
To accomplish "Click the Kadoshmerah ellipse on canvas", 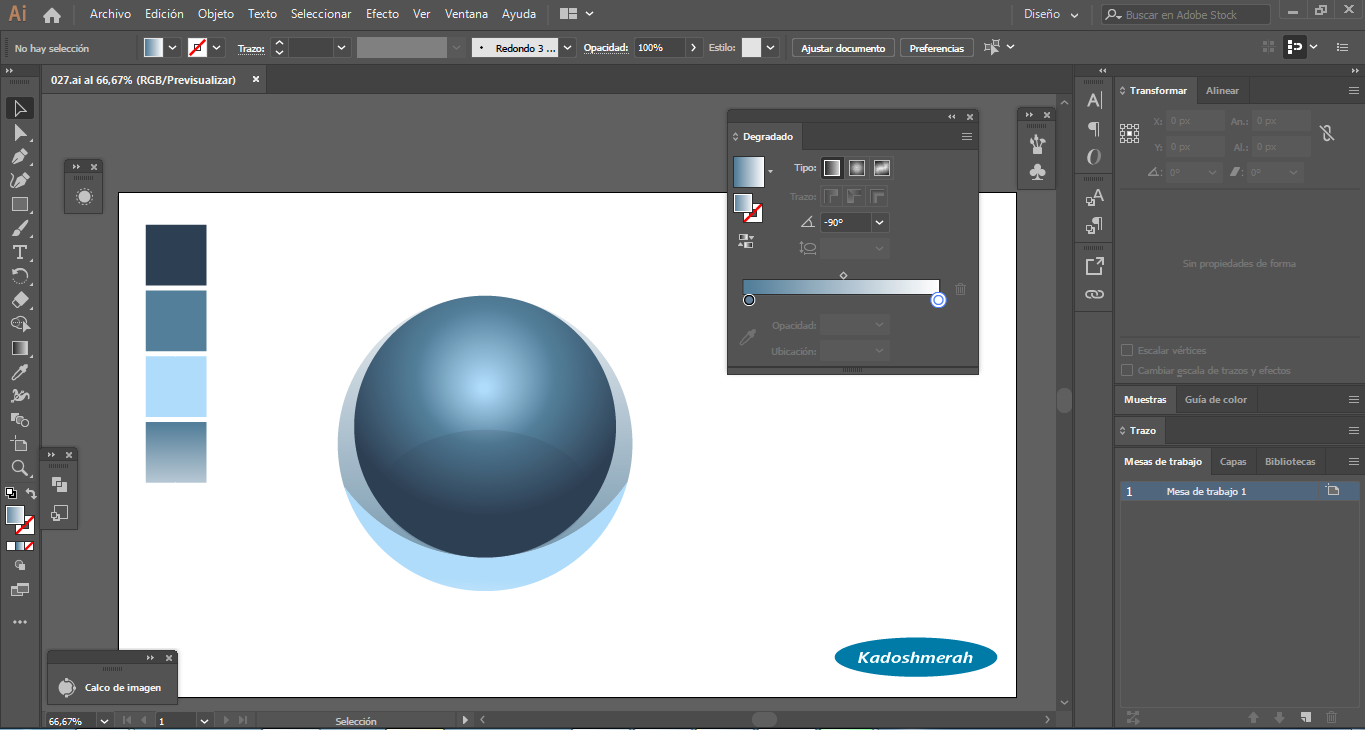I will point(916,658).
